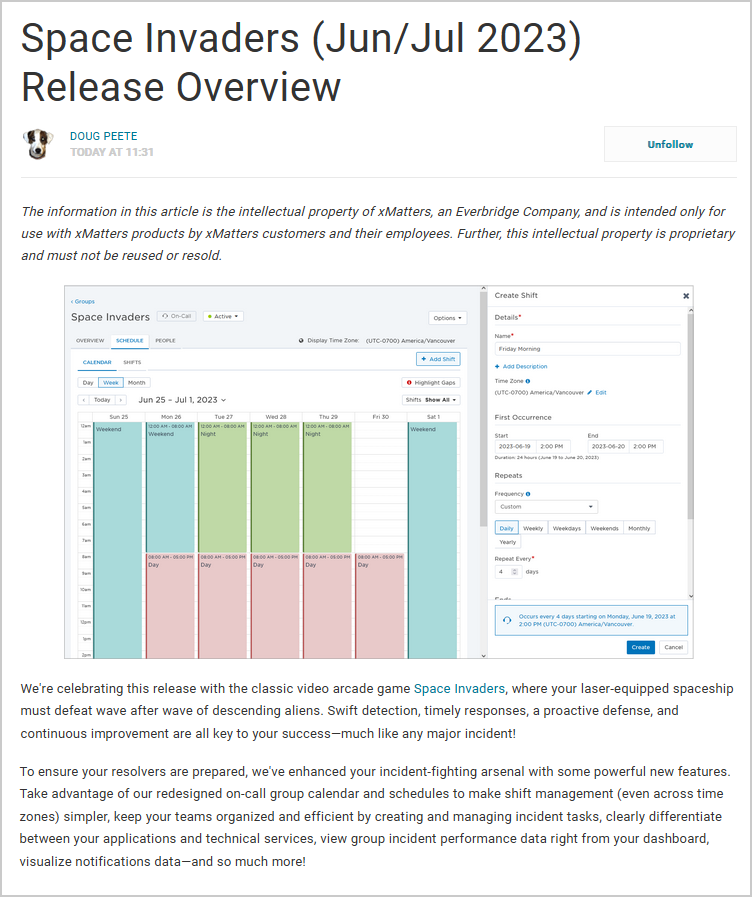
Task: Click the Start date field 2023-06-19
Action: coord(514,446)
